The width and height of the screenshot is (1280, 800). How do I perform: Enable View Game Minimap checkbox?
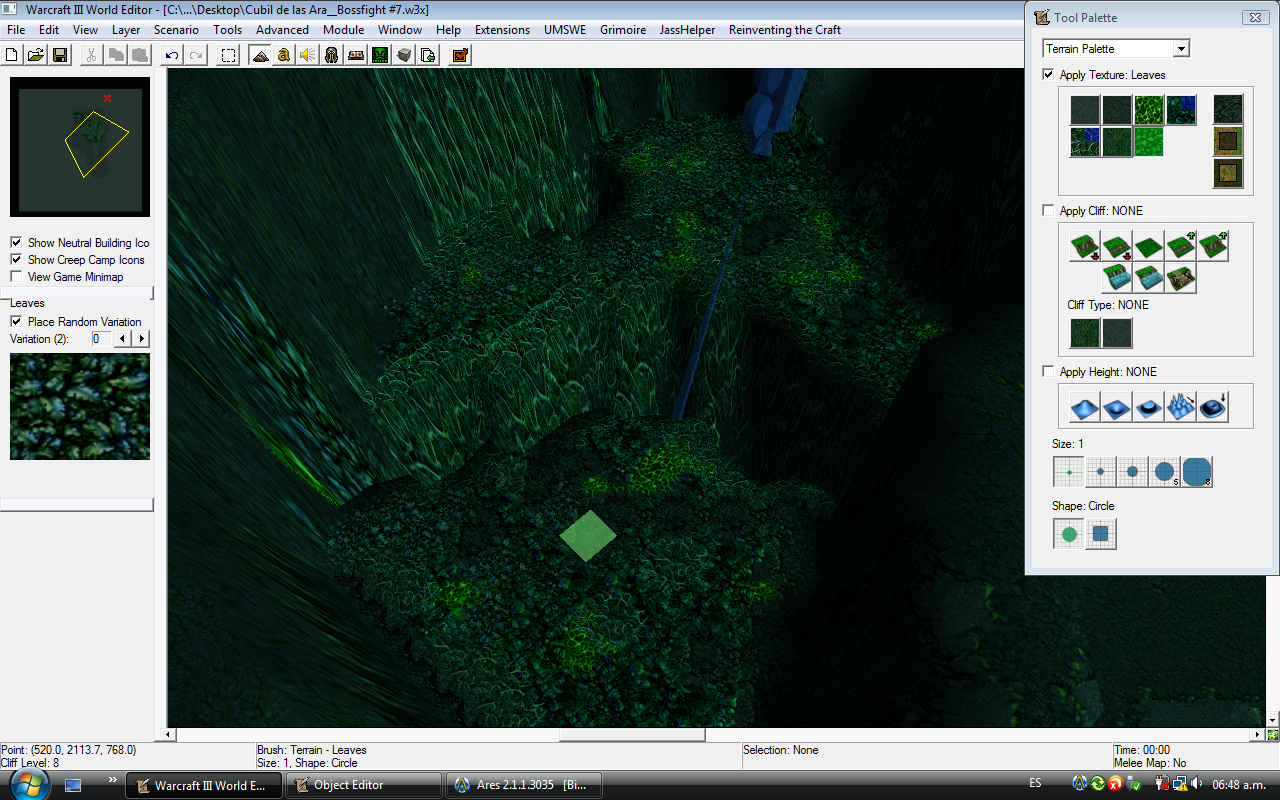[16, 276]
